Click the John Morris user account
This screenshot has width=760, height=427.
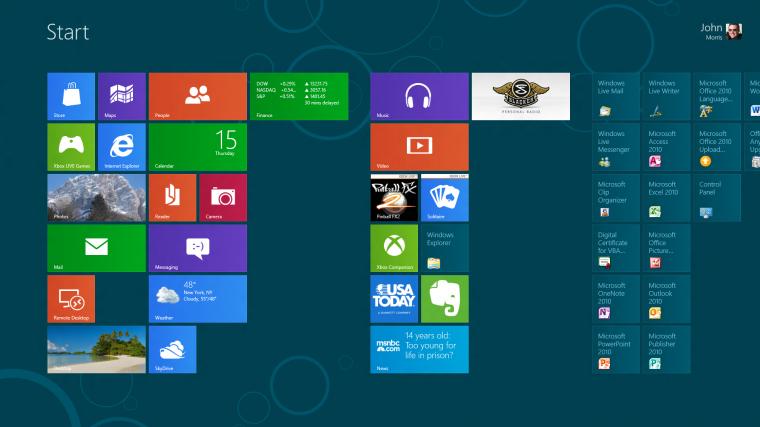click(x=721, y=32)
